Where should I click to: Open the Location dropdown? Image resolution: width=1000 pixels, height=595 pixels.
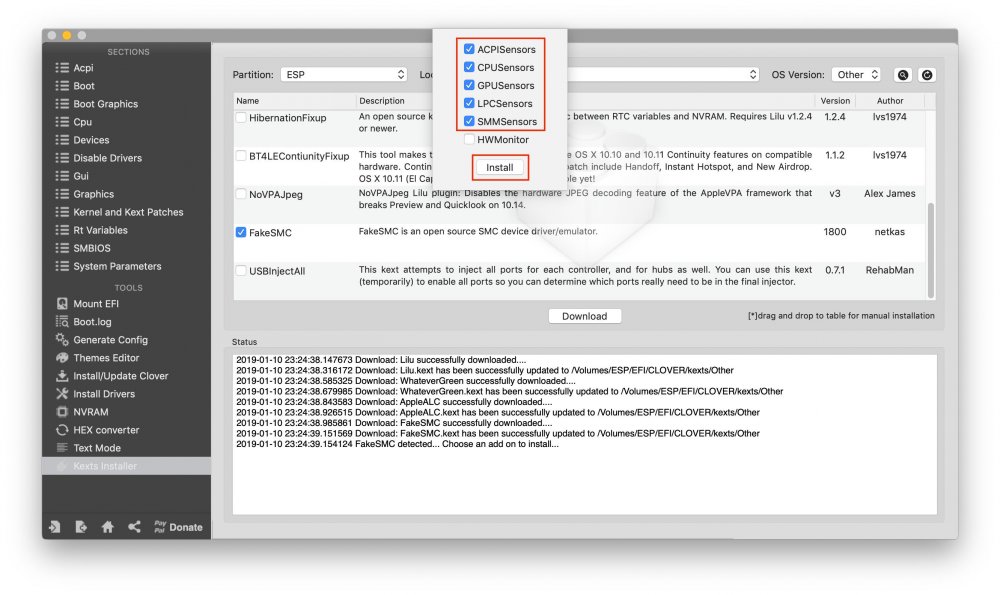click(663, 75)
